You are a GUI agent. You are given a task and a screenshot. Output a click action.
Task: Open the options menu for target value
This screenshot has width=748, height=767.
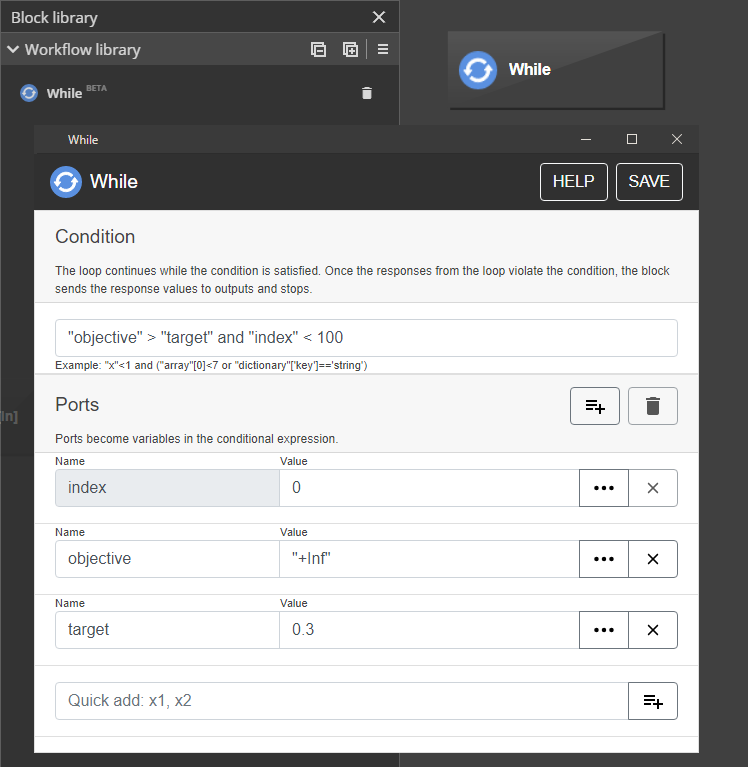click(603, 630)
